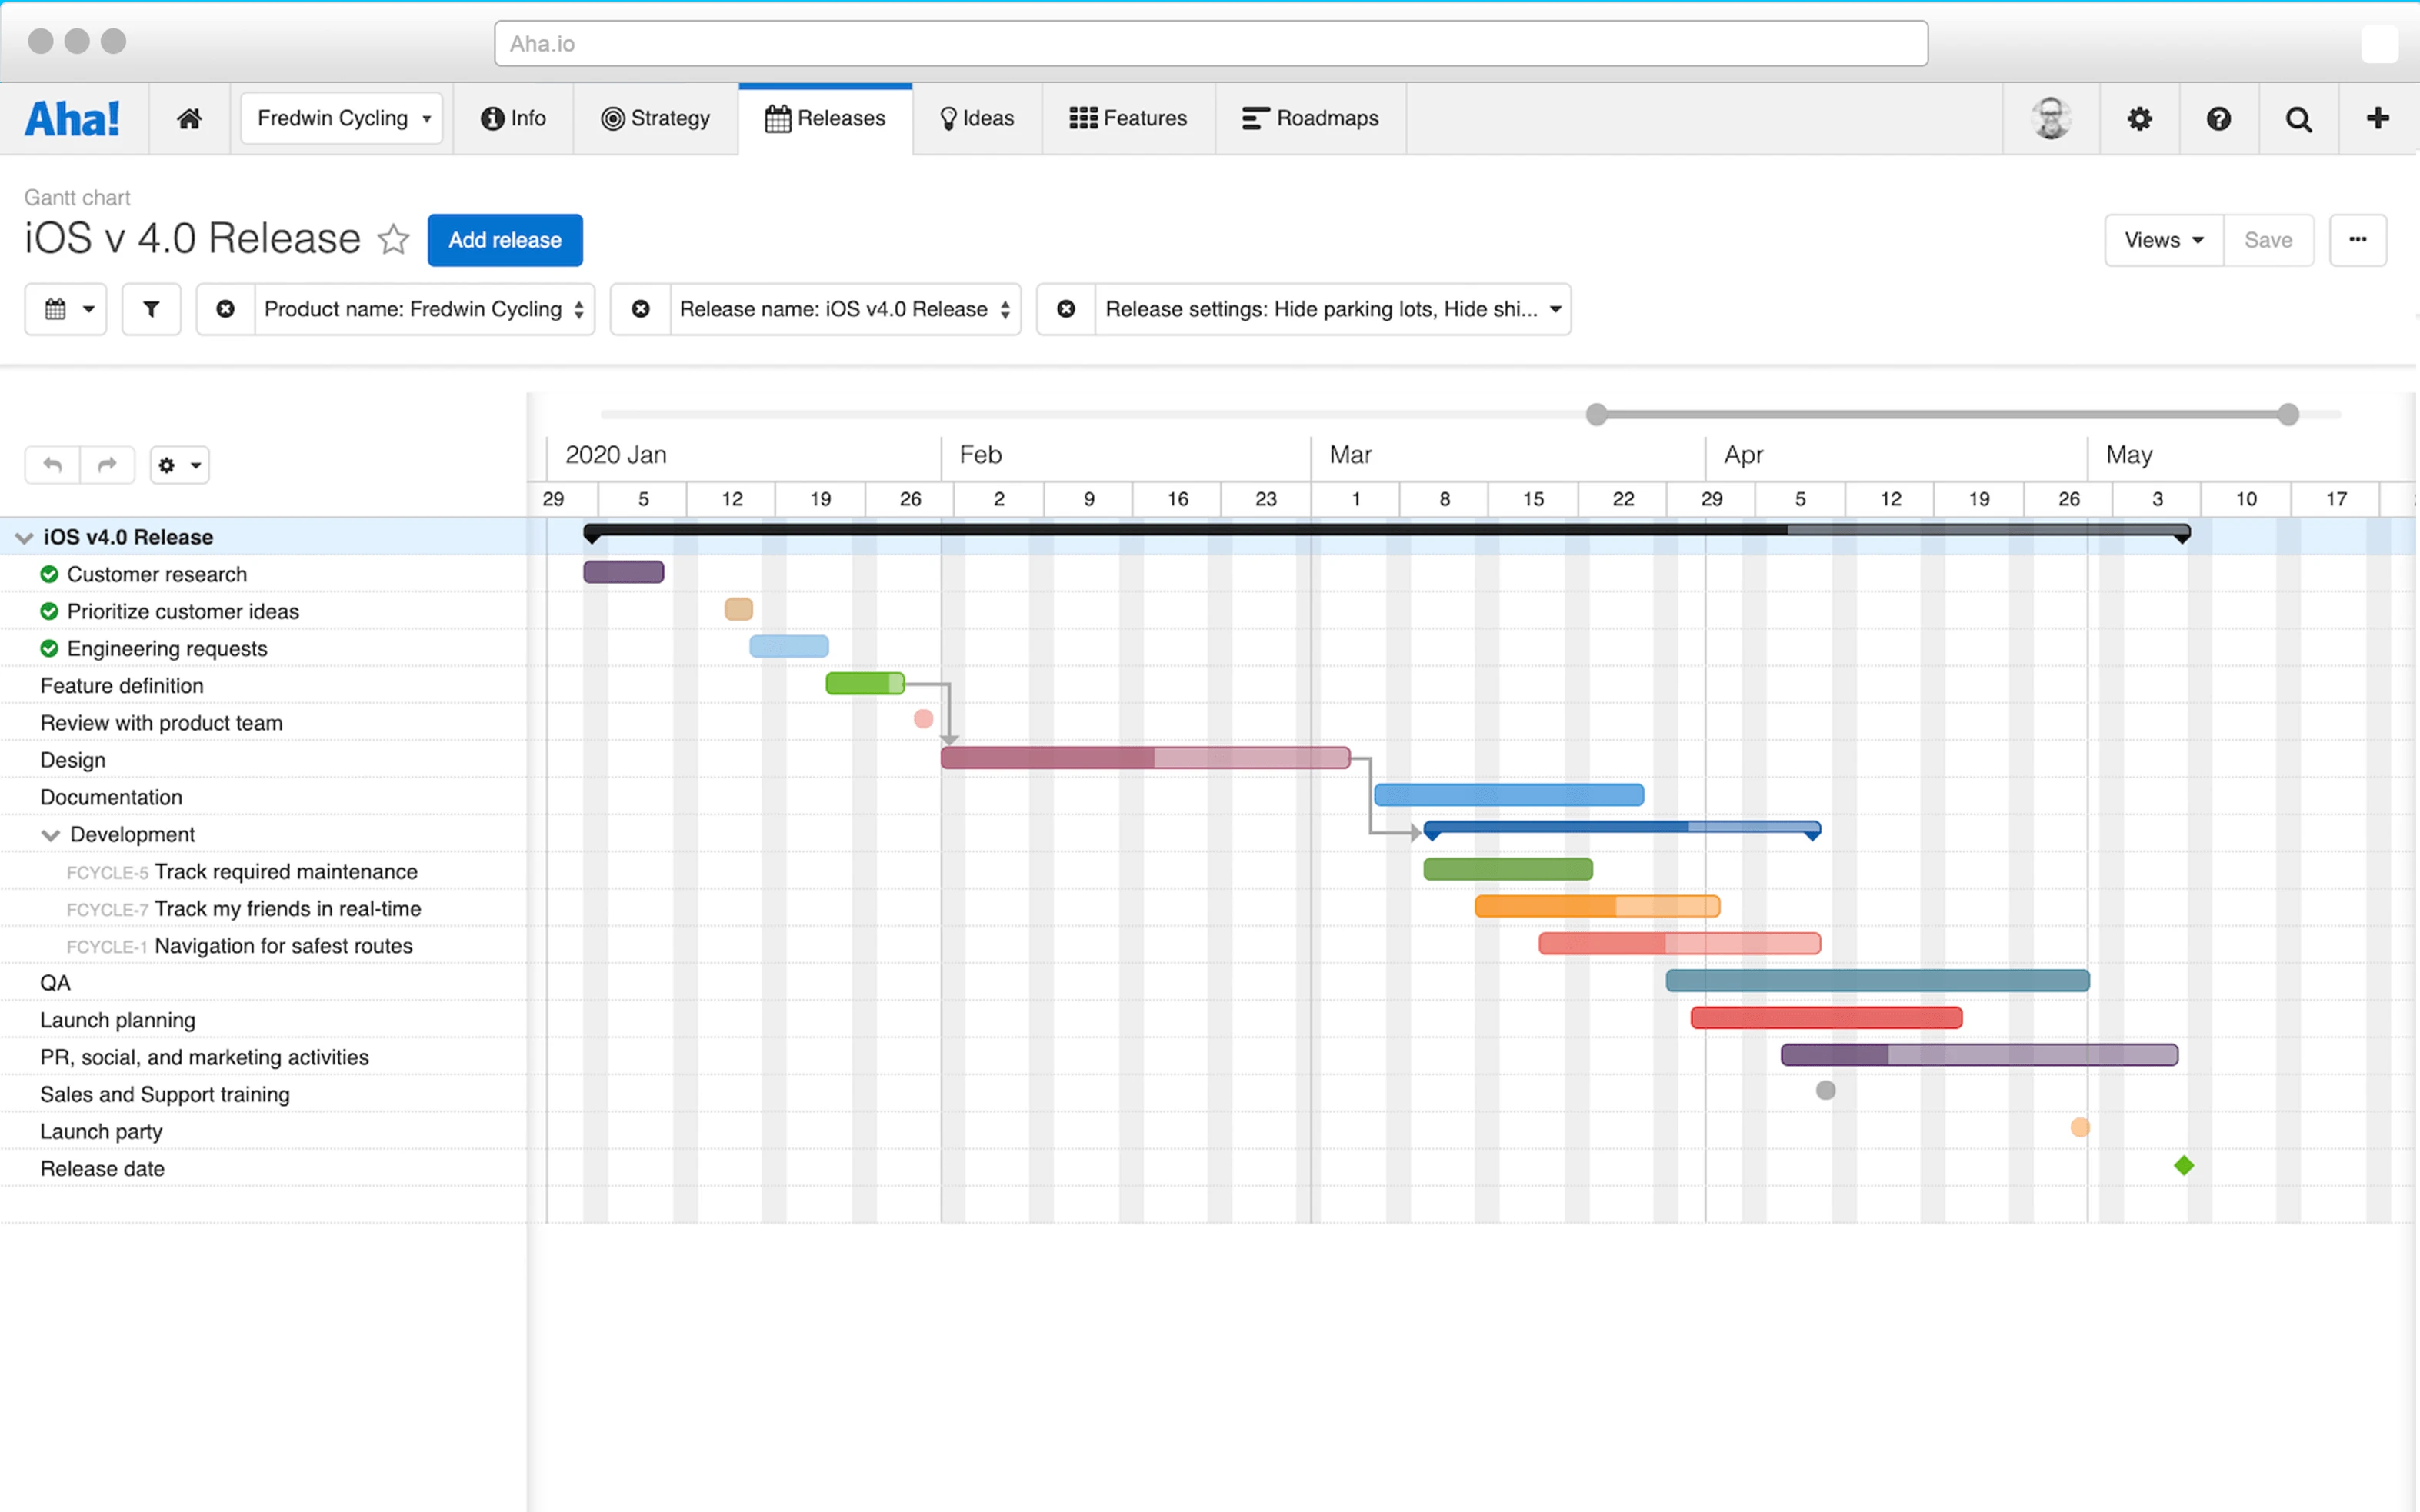
Task: Toggle Engineering requests completed checkmark
Action: coord(49,649)
